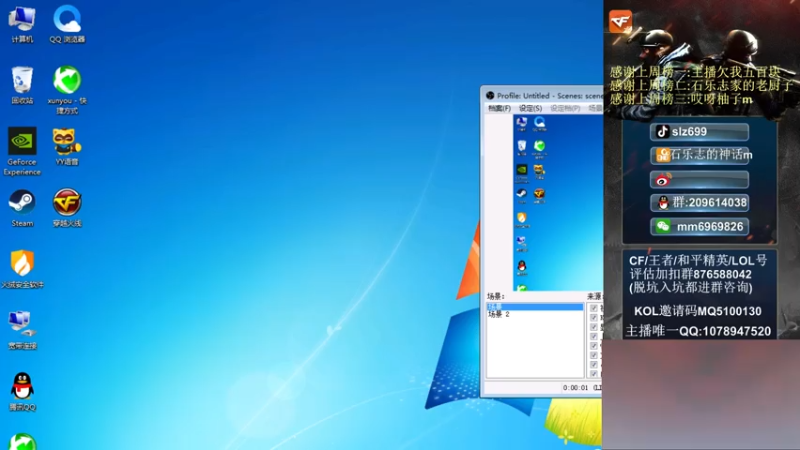800x450 pixels.
Task: Open 火绒安全软件 security icon
Action: (x=22, y=269)
